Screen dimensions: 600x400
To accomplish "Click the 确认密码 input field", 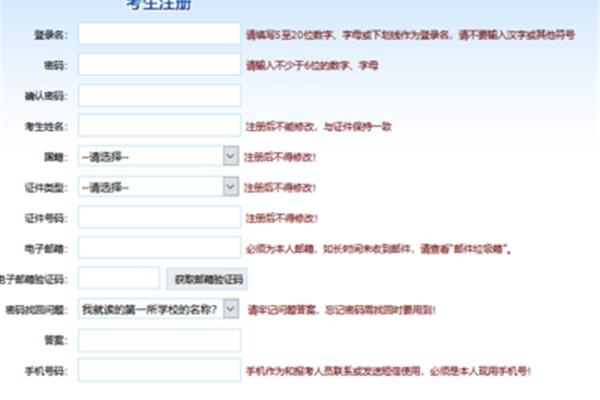I will click(x=159, y=95).
